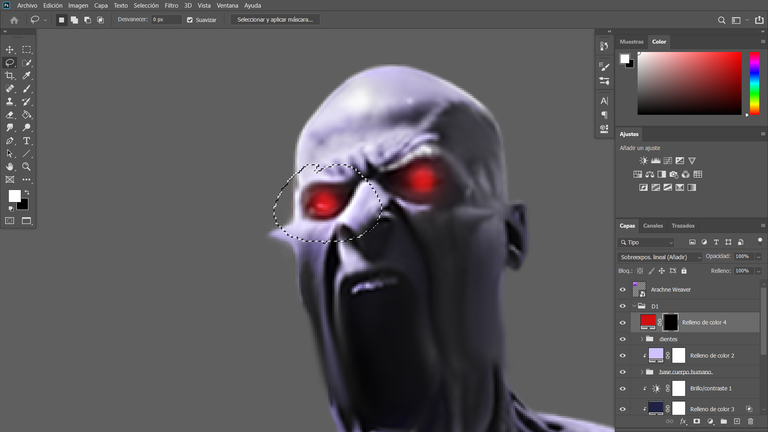Click the hue spectrum slider

[755, 83]
